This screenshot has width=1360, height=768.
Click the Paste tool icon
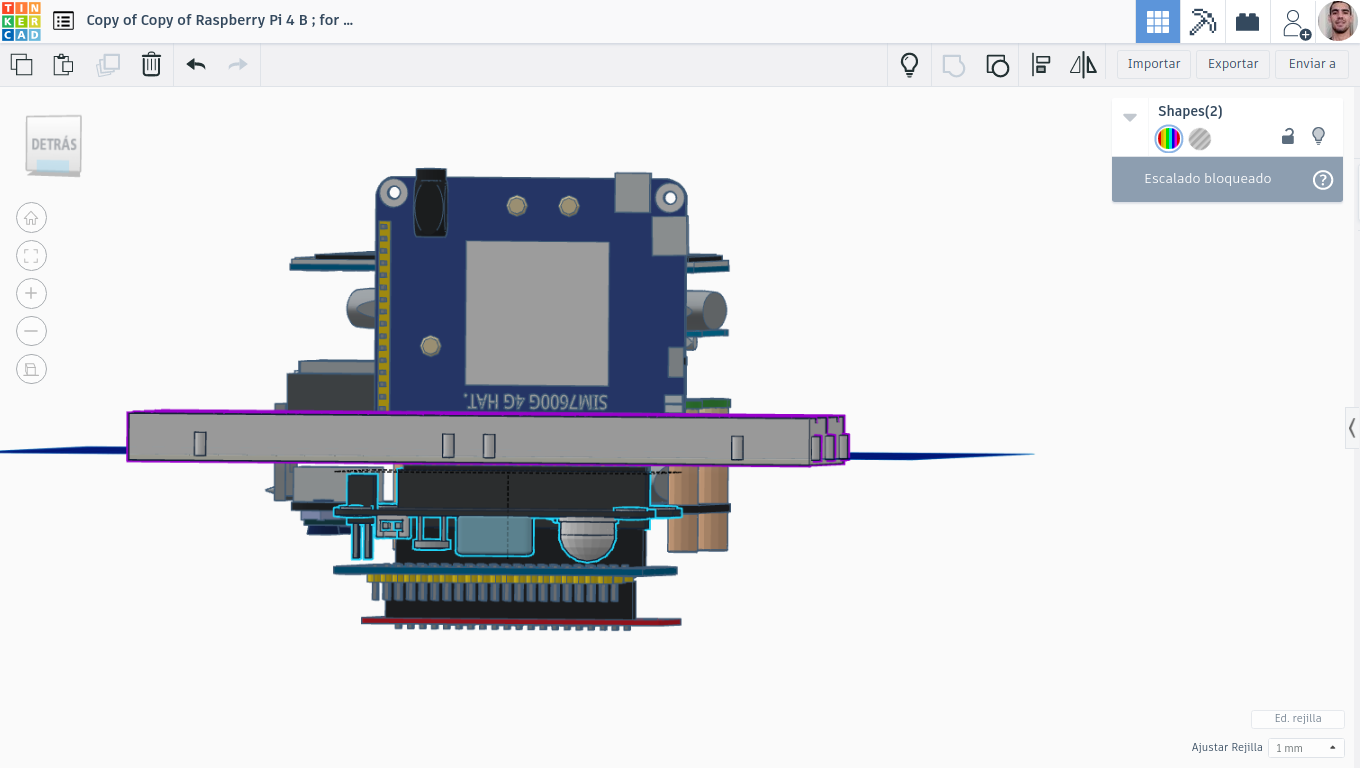tap(63, 65)
